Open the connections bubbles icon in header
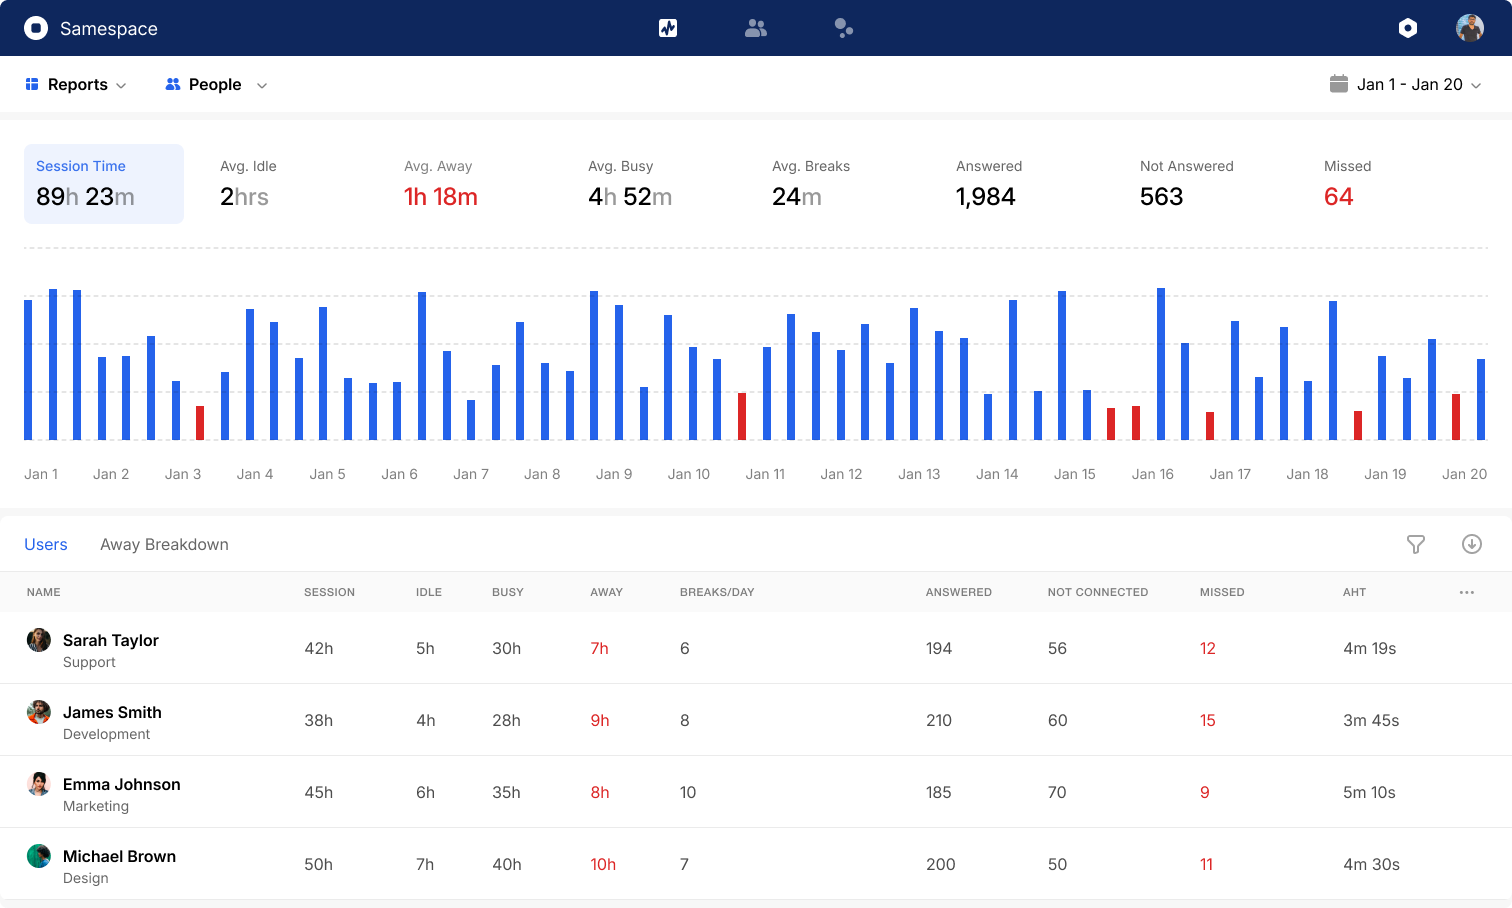The height and width of the screenshot is (908, 1512). pos(844,28)
